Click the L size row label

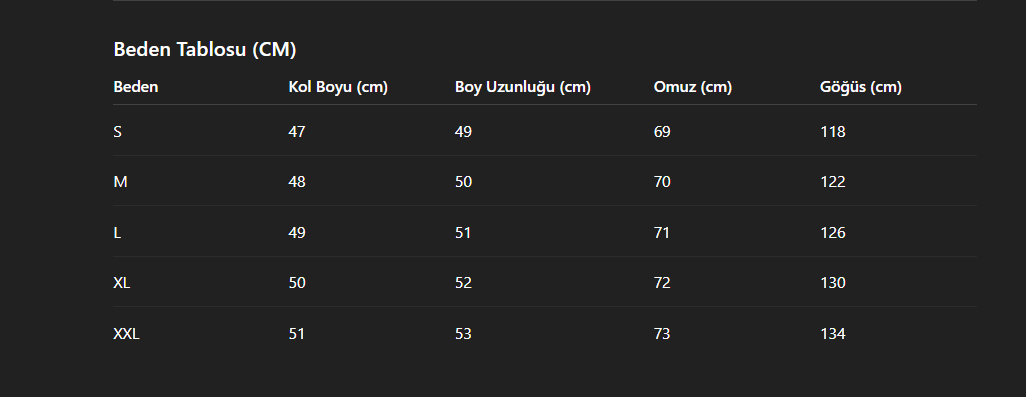click(x=117, y=233)
